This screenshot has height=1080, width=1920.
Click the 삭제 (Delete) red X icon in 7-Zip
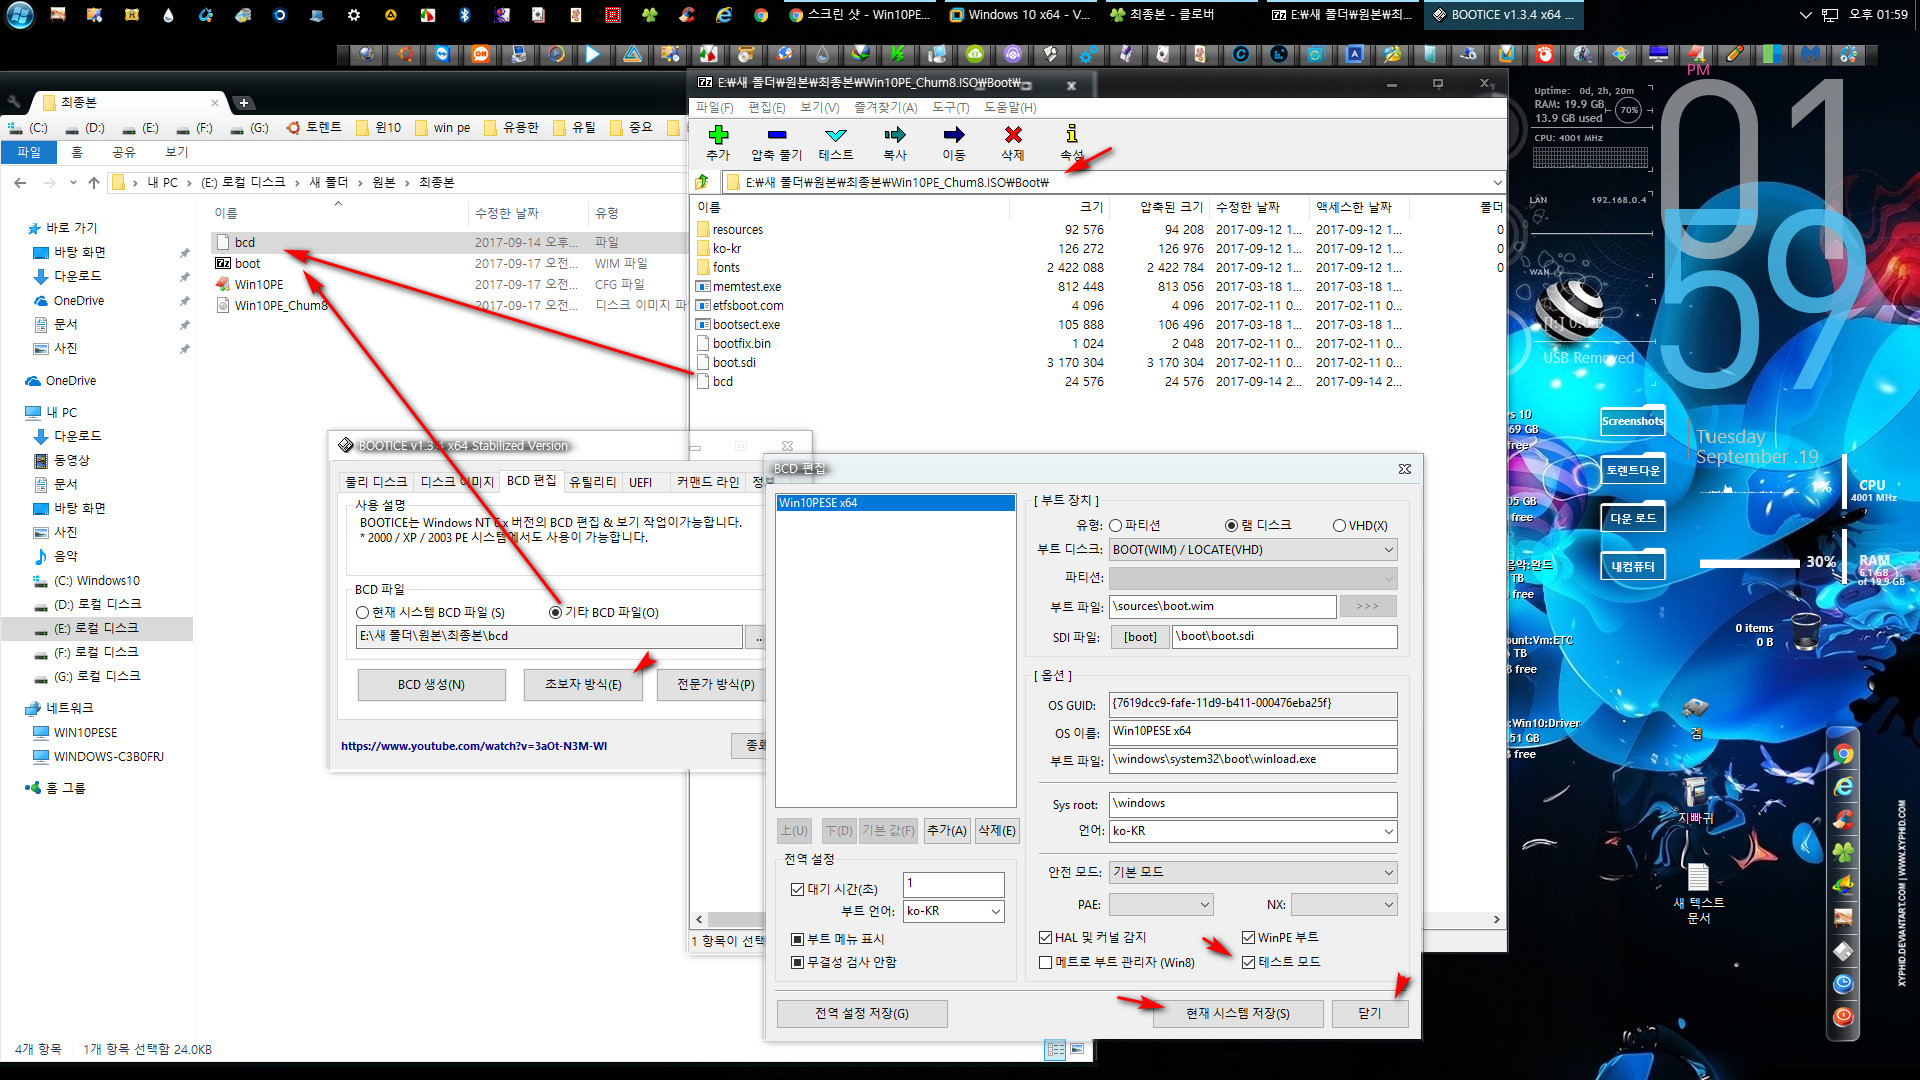pyautogui.click(x=1013, y=135)
